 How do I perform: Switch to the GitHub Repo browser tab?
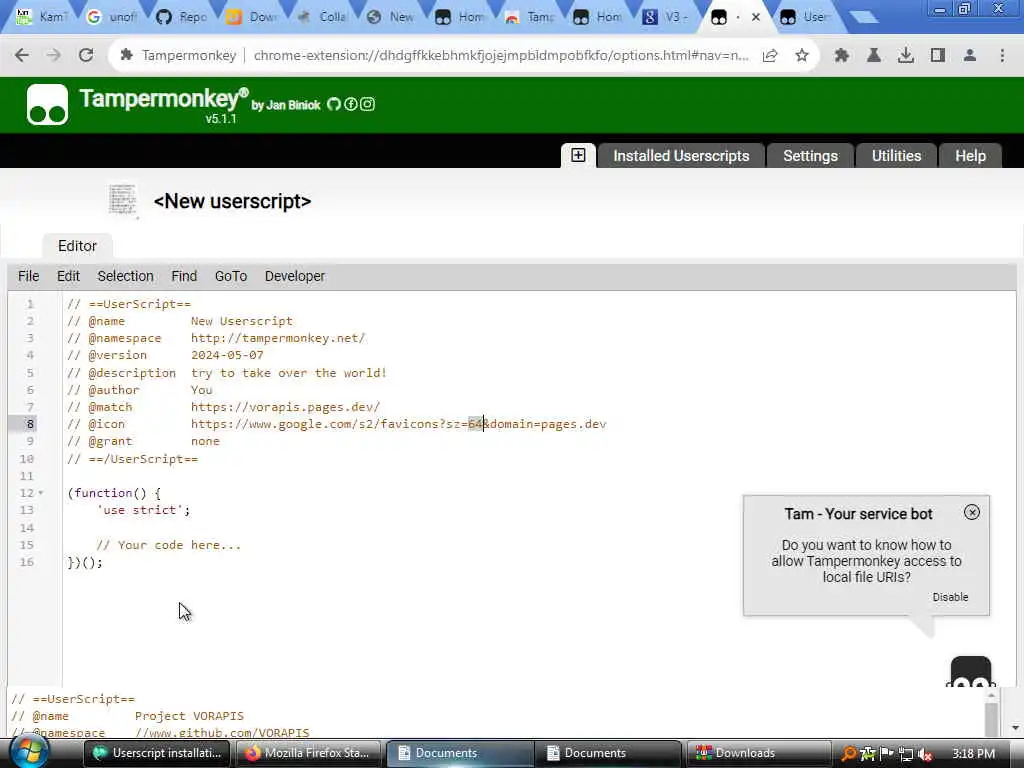click(x=182, y=17)
